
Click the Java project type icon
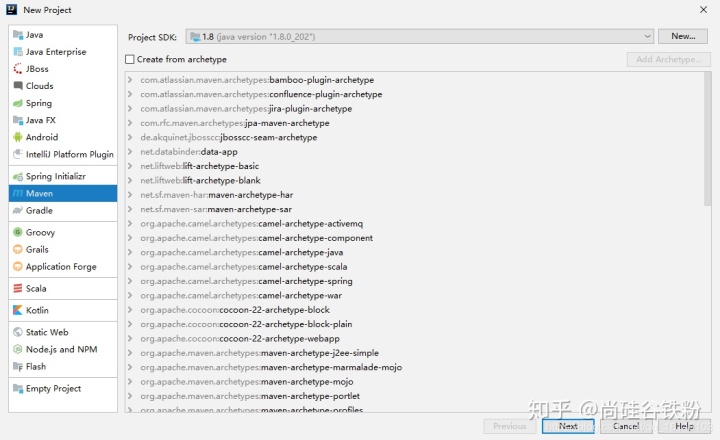[x=18, y=35]
